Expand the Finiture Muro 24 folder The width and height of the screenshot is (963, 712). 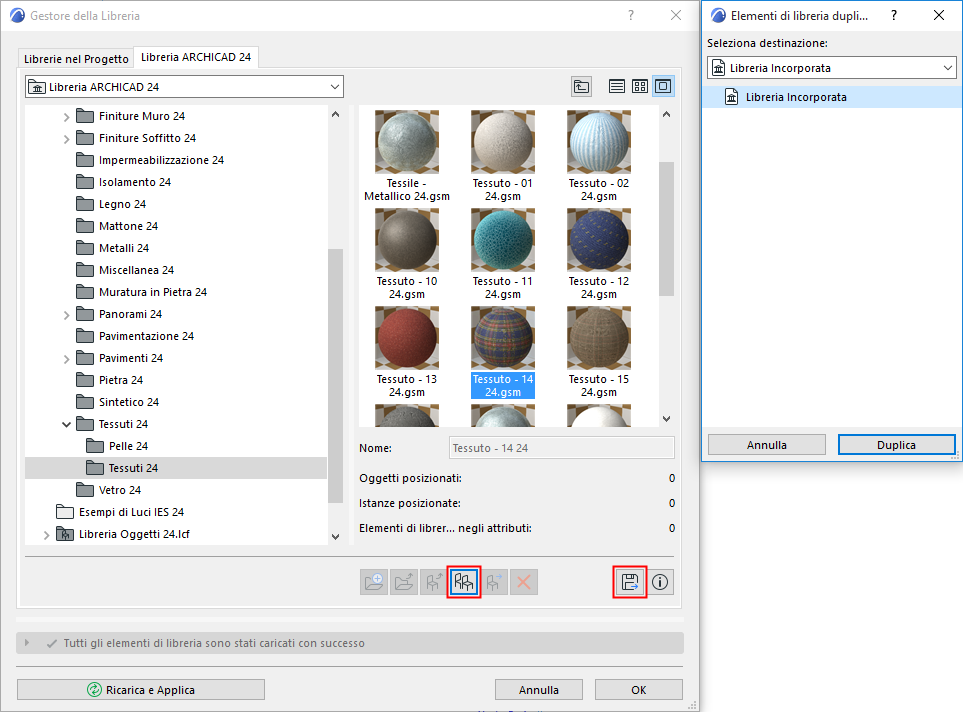pyautogui.click(x=66, y=117)
